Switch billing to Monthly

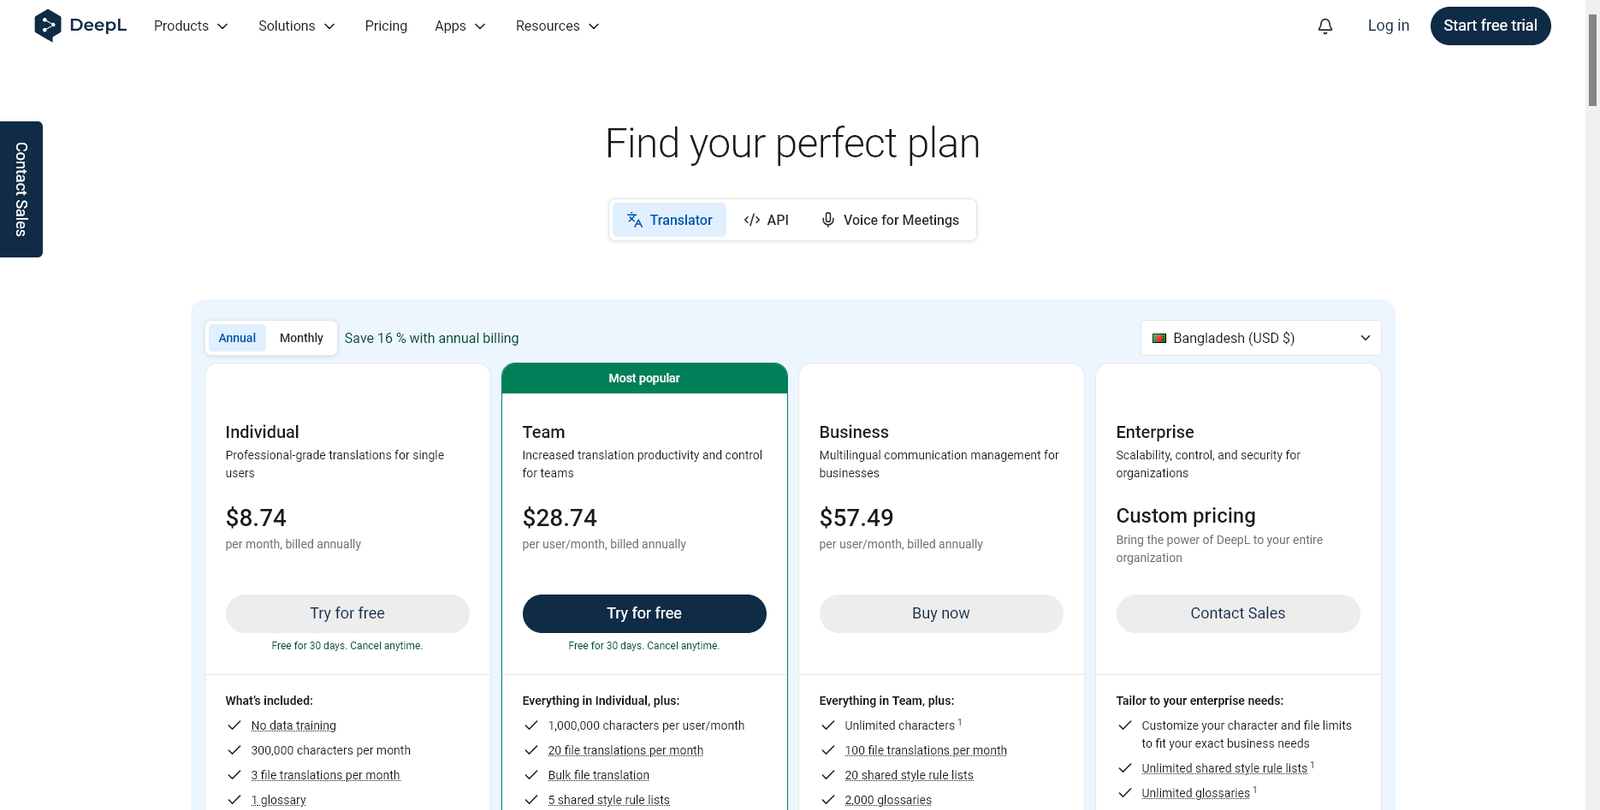coord(301,338)
